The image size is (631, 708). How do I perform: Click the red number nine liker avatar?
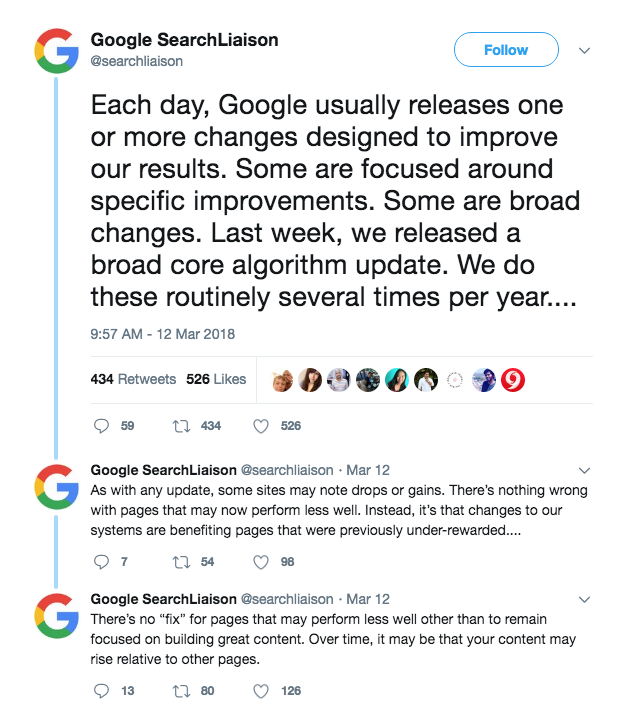coord(513,380)
